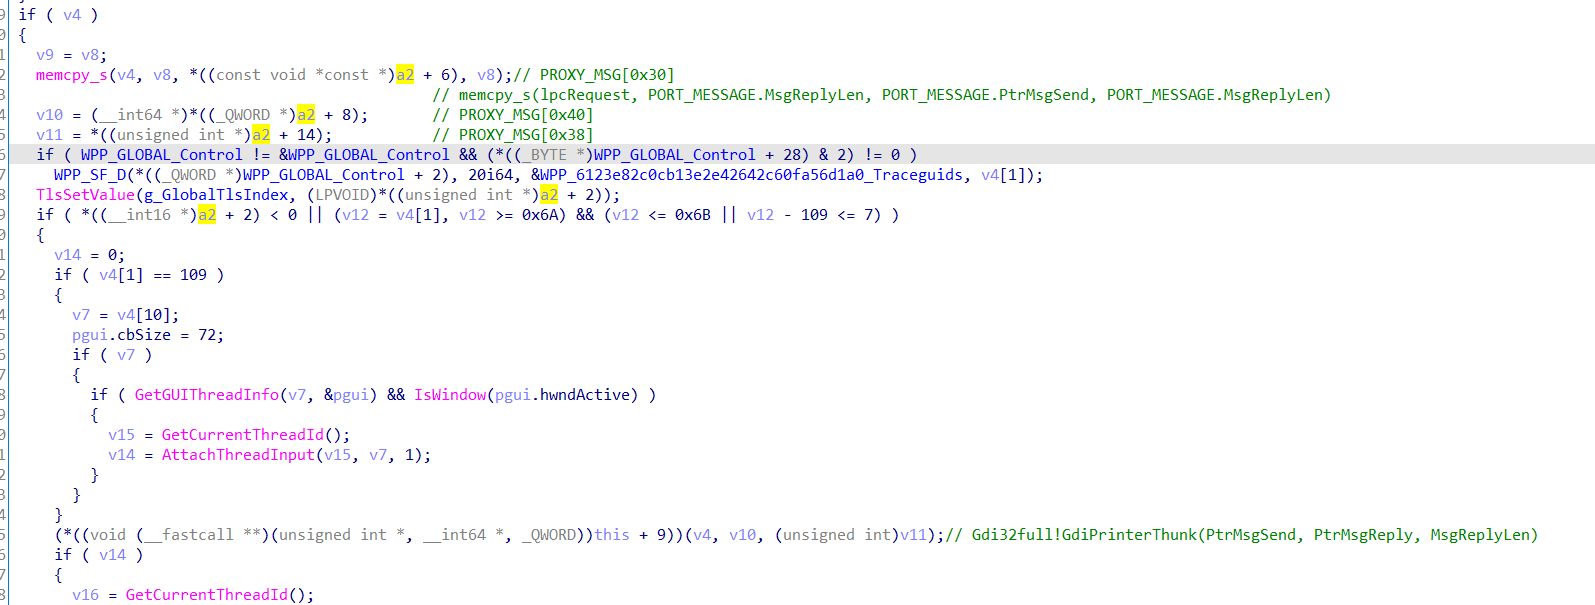Viewport: 1595px width, 605px height.
Task: Select the v11 assignment variable
Action: point(49,135)
